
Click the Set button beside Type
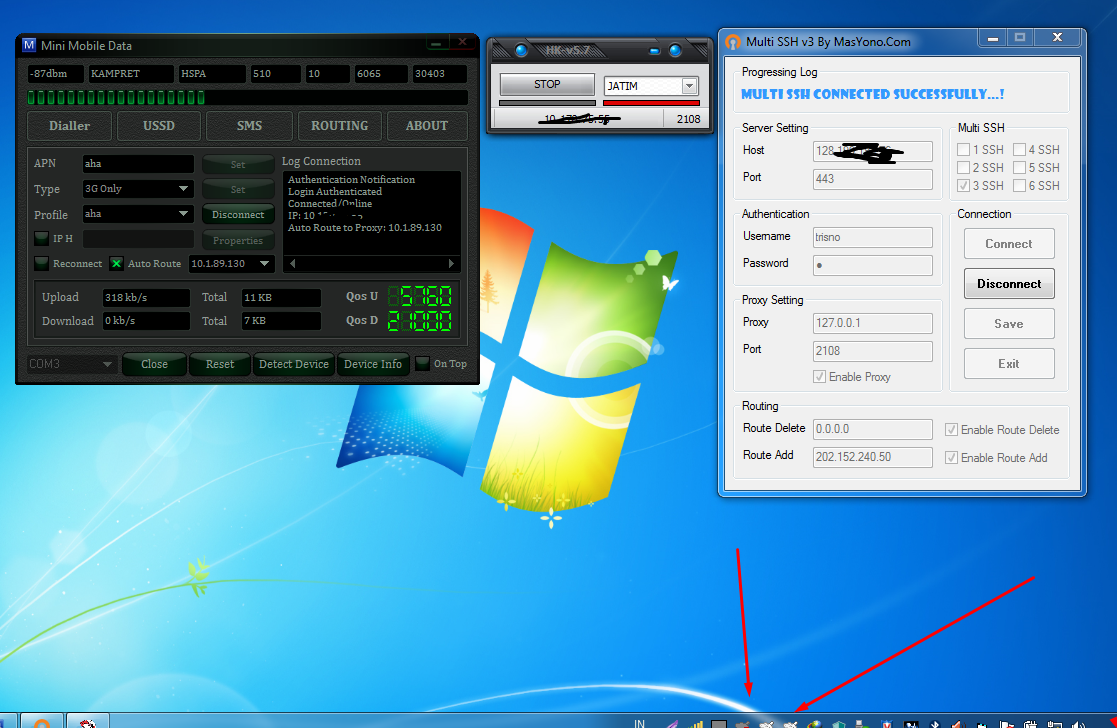tap(238, 189)
